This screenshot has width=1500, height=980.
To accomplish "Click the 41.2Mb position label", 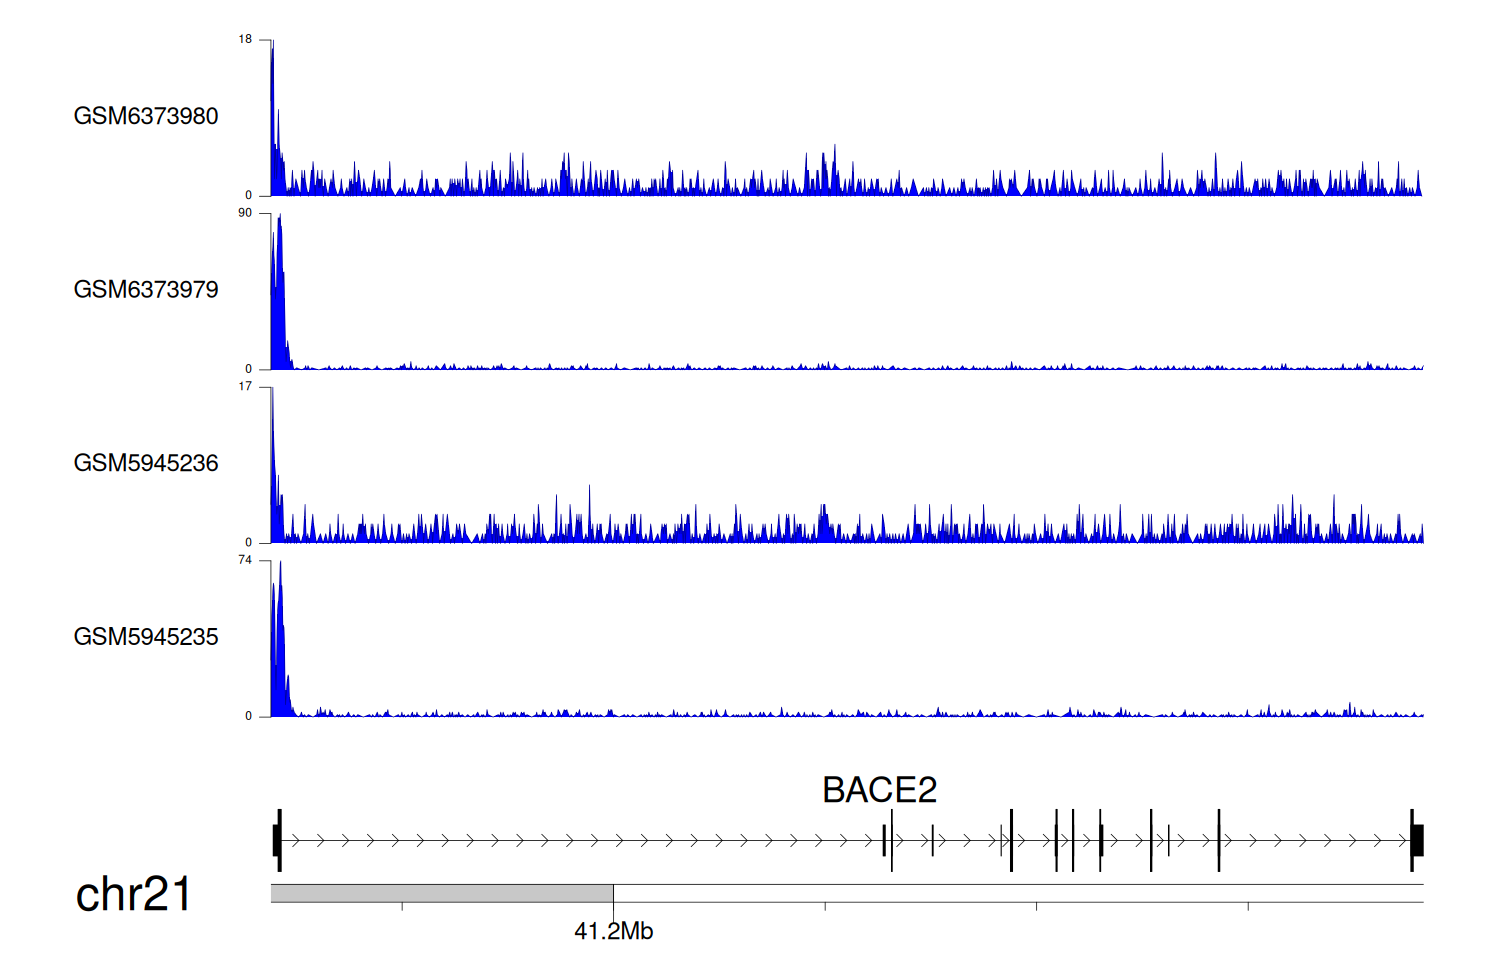I will pyautogui.click(x=613, y=931).
